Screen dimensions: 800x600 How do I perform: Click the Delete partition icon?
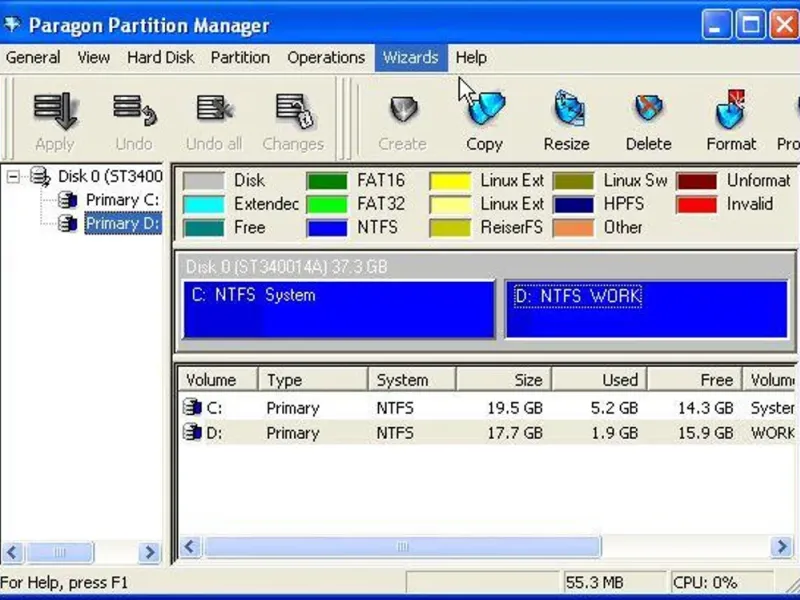(x=648, y=108)
